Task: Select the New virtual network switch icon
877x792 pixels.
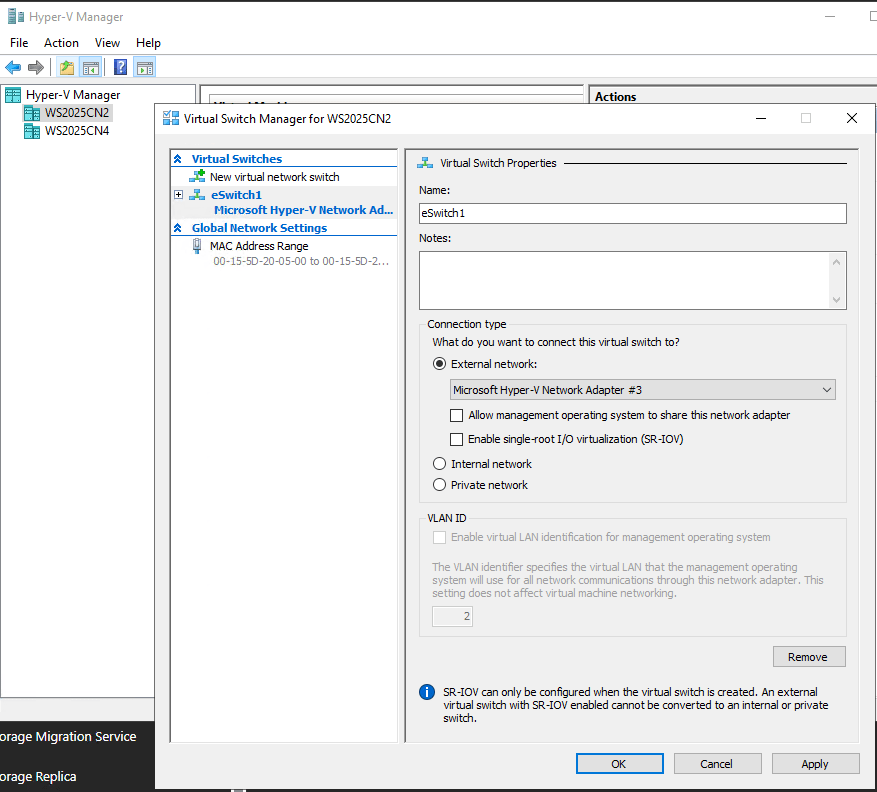Action: [198, 176]
